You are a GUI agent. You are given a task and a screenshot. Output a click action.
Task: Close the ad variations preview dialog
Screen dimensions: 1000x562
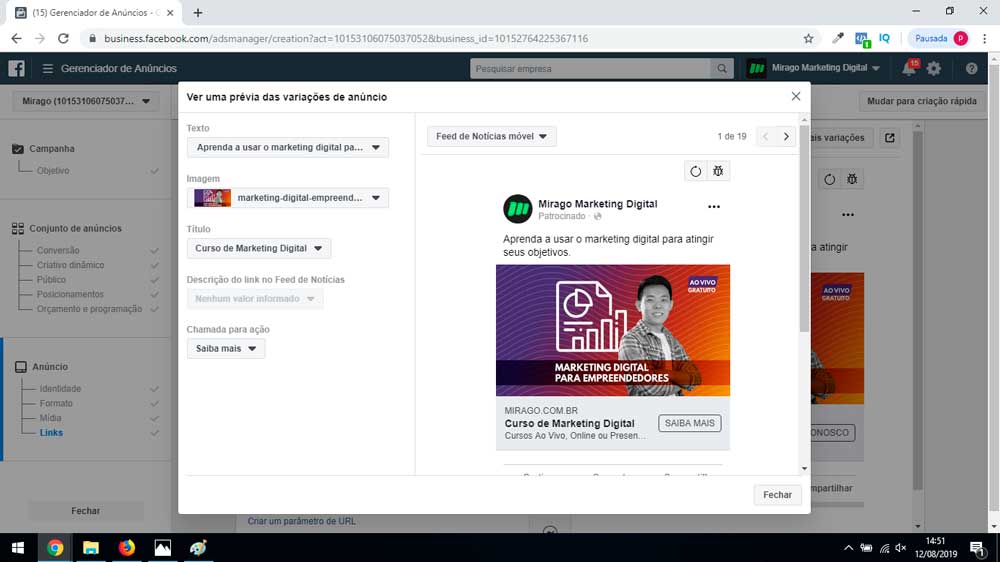(x=795, y=96)
